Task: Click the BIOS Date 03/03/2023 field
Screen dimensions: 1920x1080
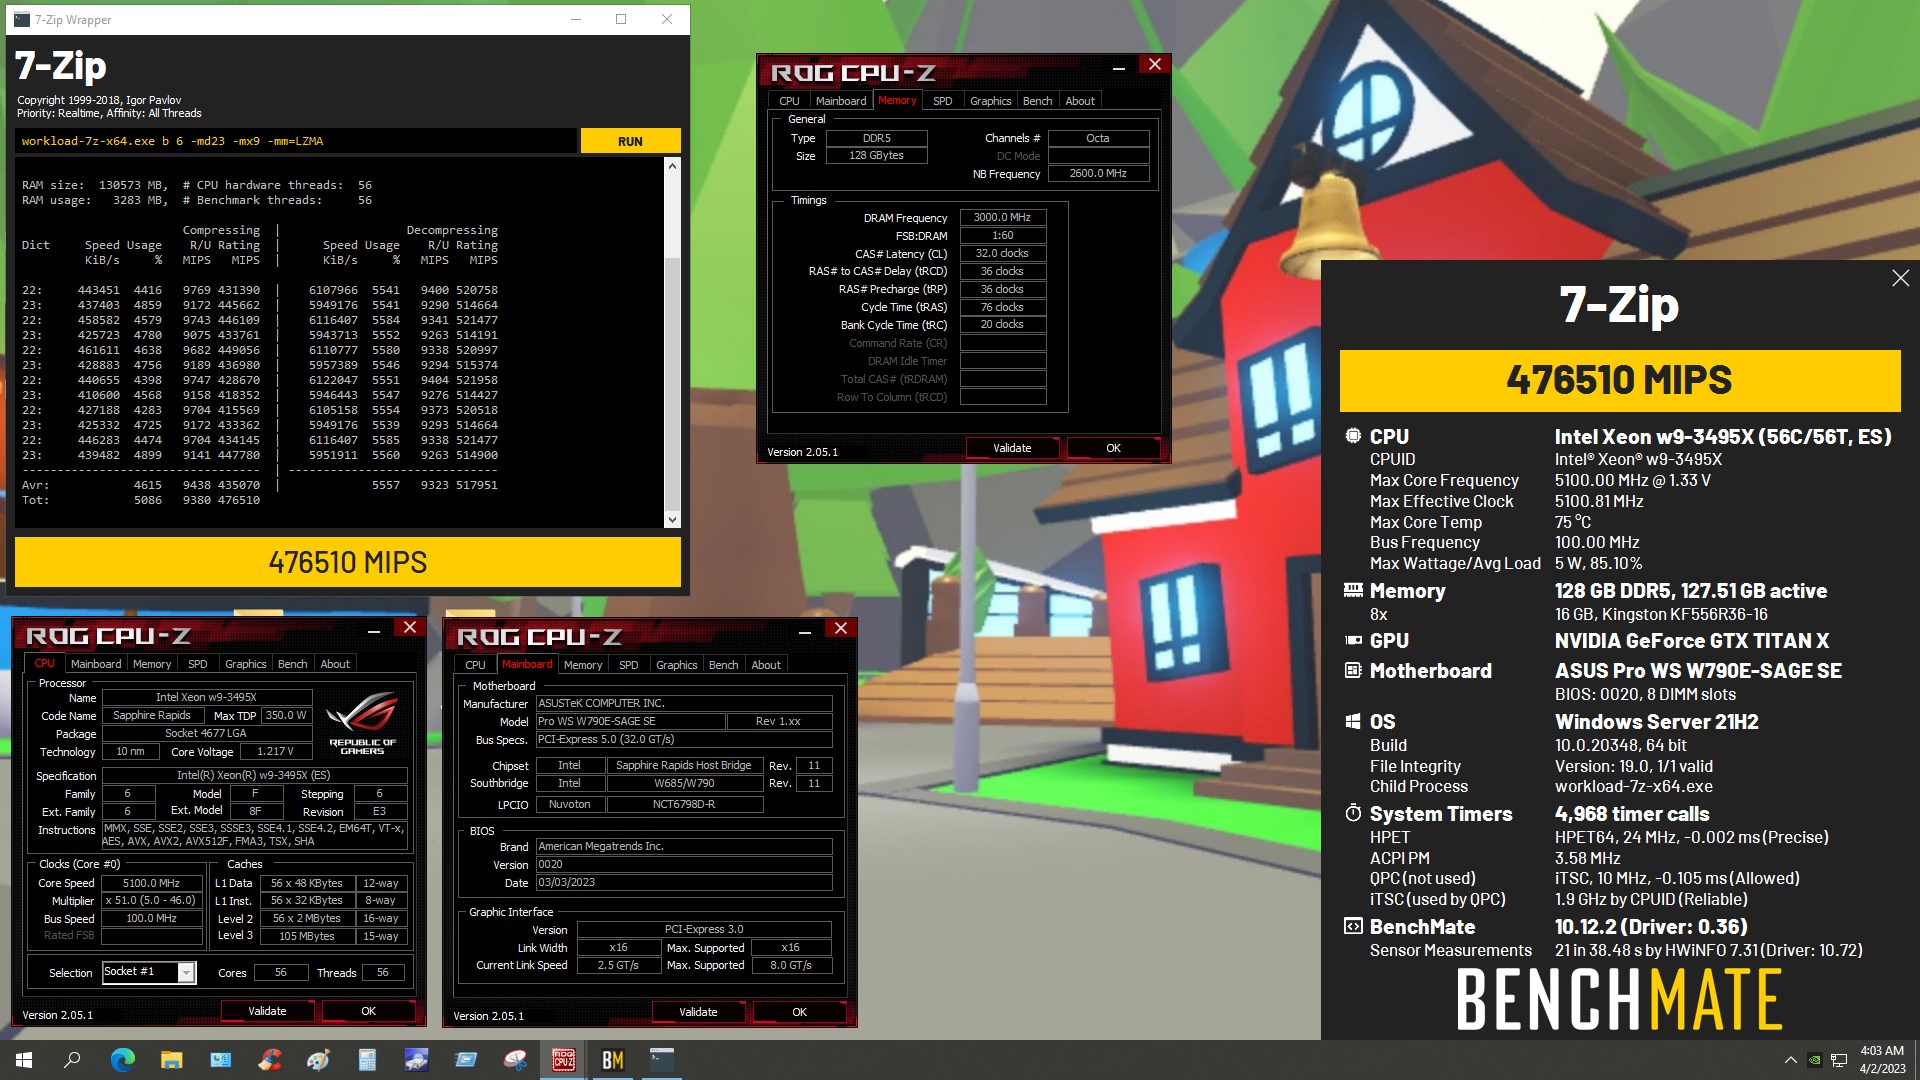Action: point(684,882)
